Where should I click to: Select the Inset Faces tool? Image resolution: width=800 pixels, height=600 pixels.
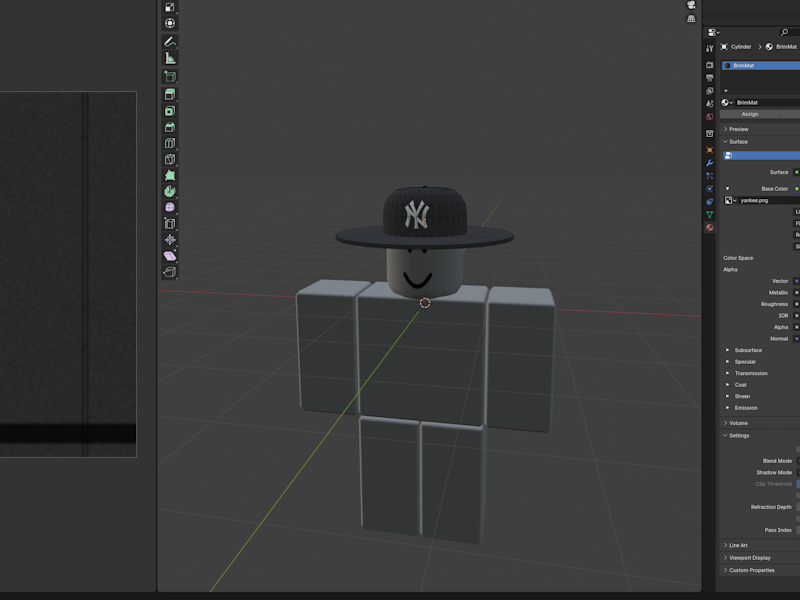[x=170, y=111]
